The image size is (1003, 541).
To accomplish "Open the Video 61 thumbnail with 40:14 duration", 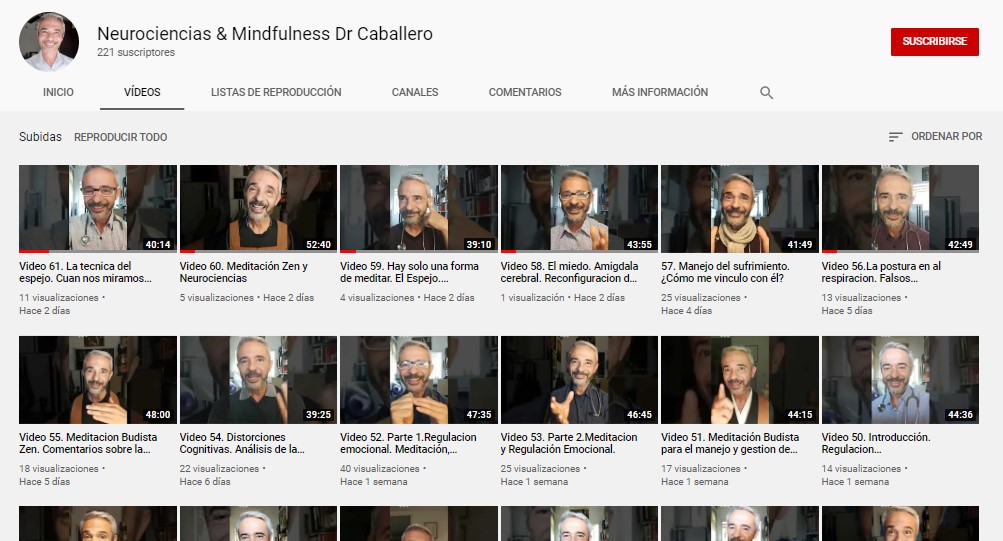I will coord(98,208).
